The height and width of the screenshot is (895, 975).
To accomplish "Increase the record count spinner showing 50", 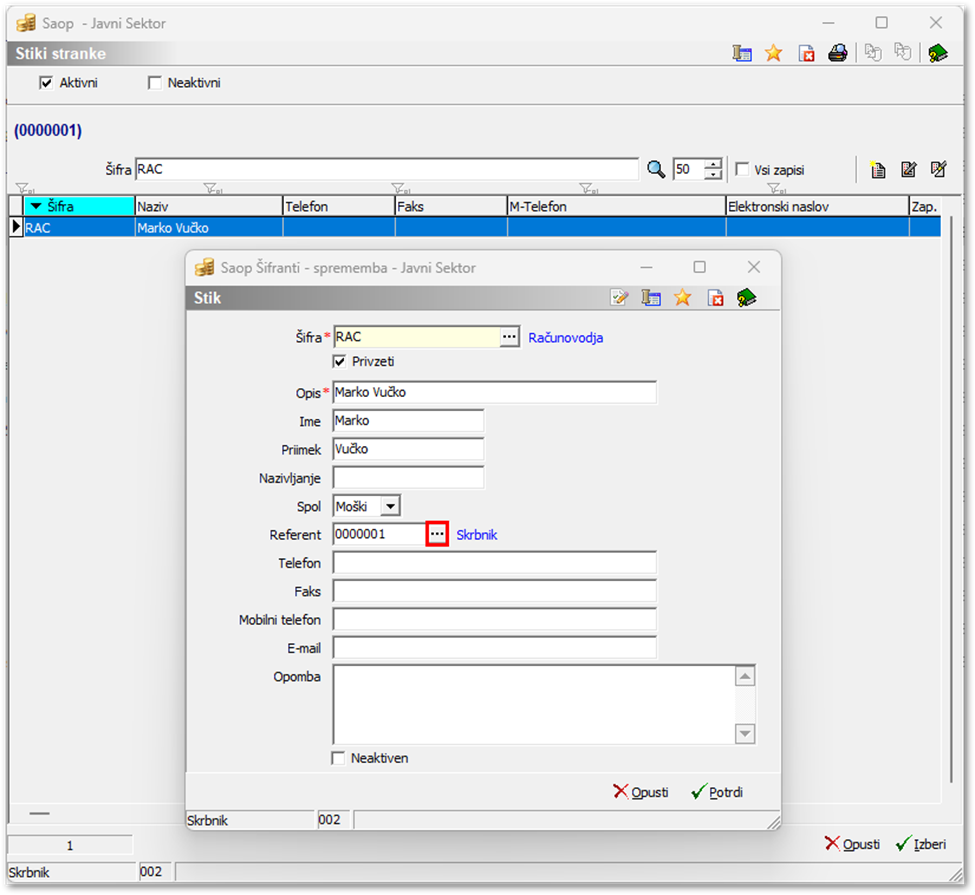I will tap(713, 164).
